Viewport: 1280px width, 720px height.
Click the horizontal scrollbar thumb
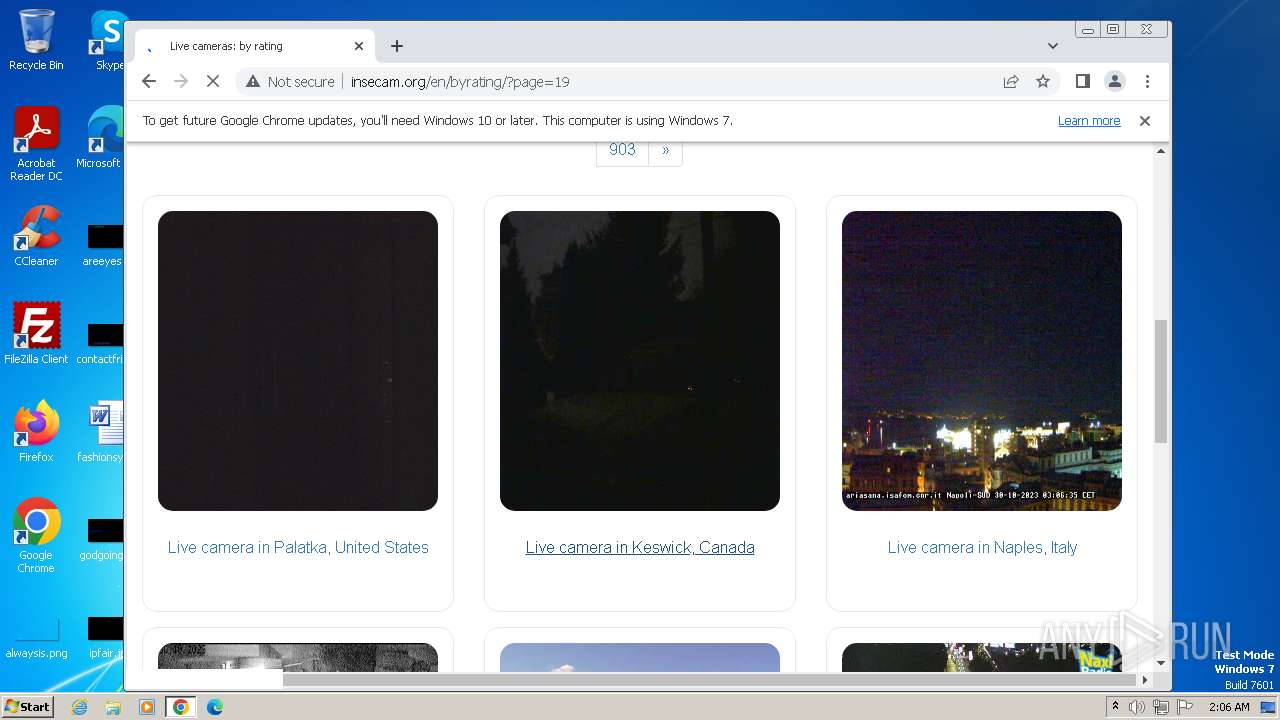pos(709,680)
